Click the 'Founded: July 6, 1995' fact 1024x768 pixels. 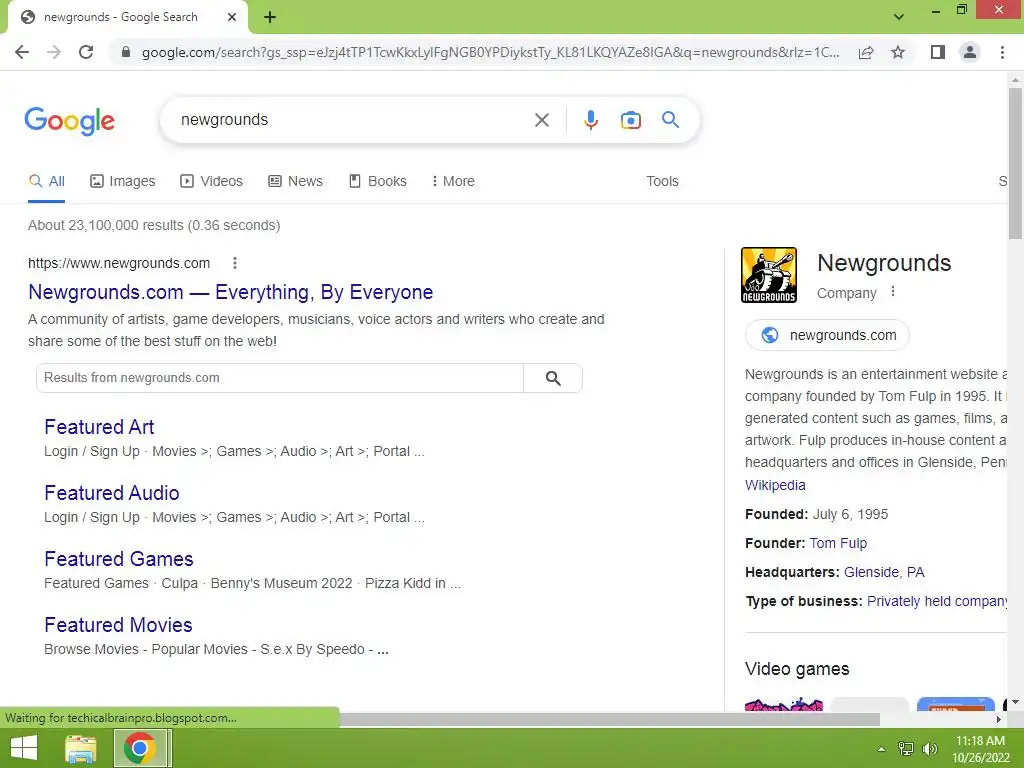click(x=816, y=515)
